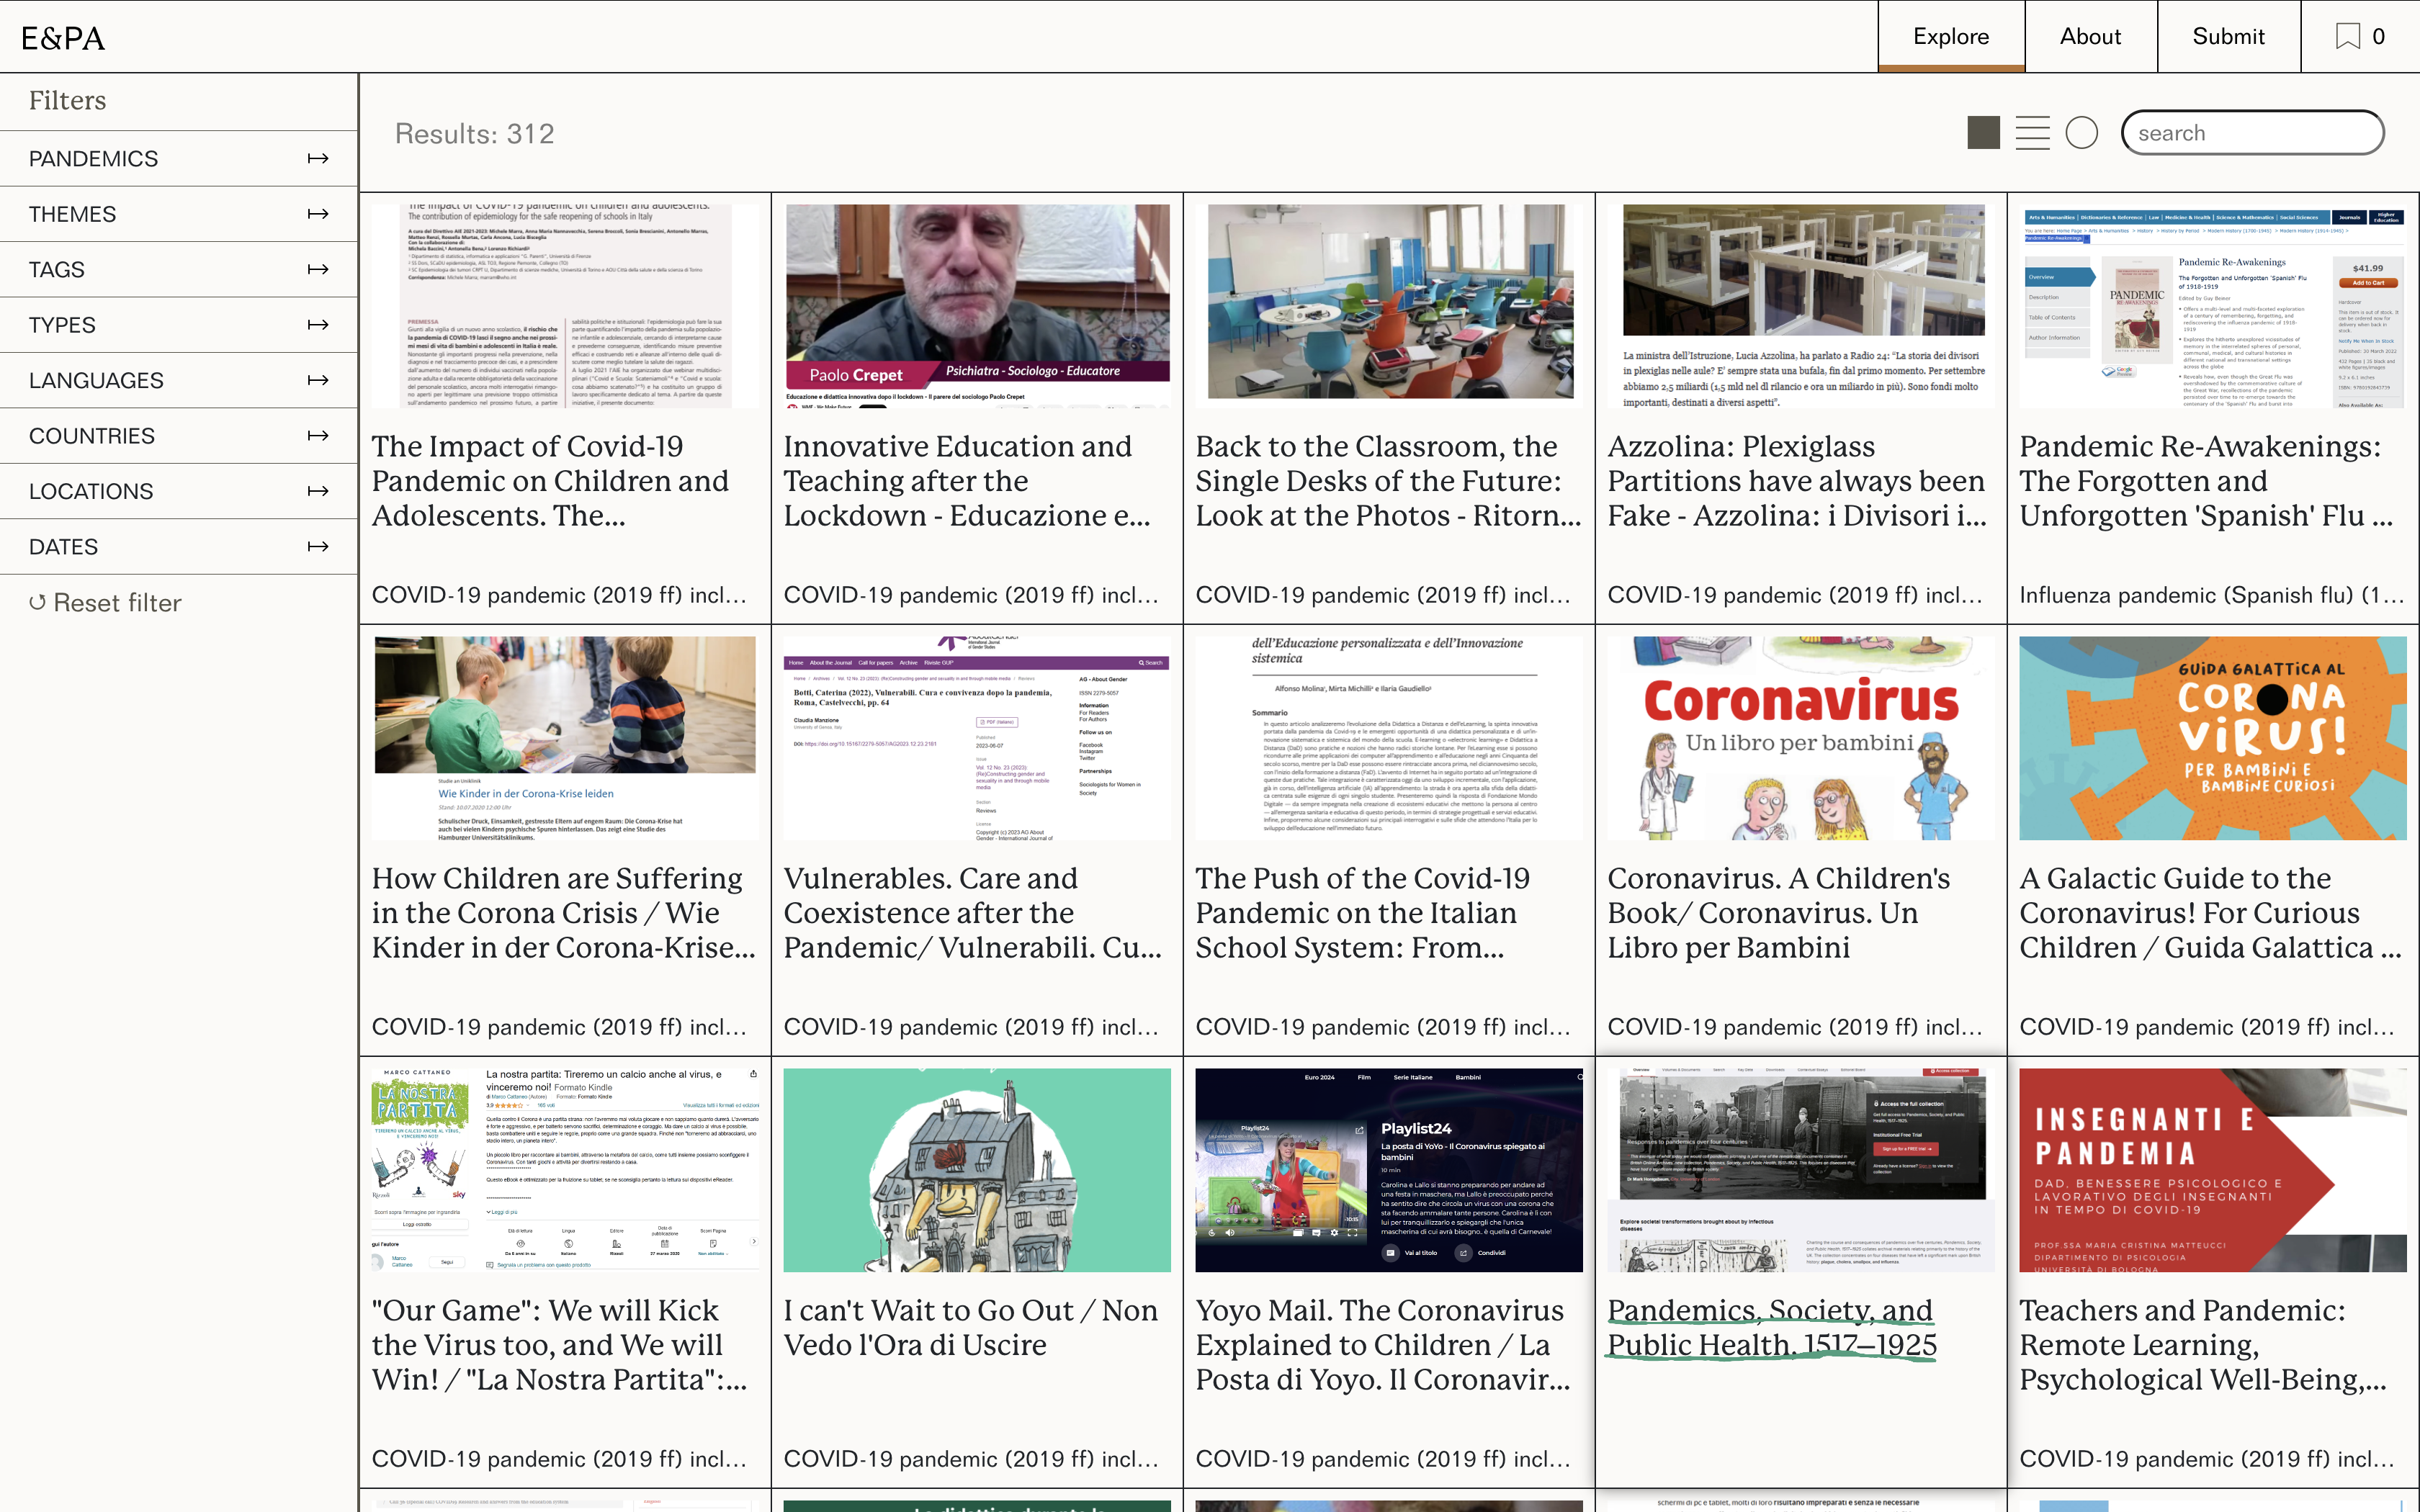Open '"Our Game": We will Kick the Virus' title
Image resolution: width=2420 pixels, height=1512 pixels.
(560, 1345)
